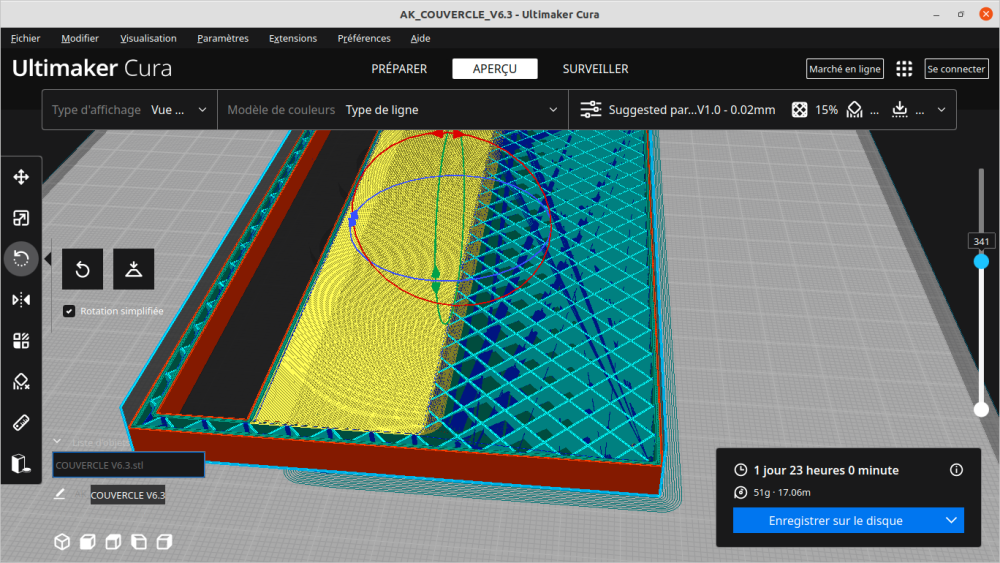Select the Rotate tool
The height and width of the screenshot is (563, 1000).
[21, 259]
